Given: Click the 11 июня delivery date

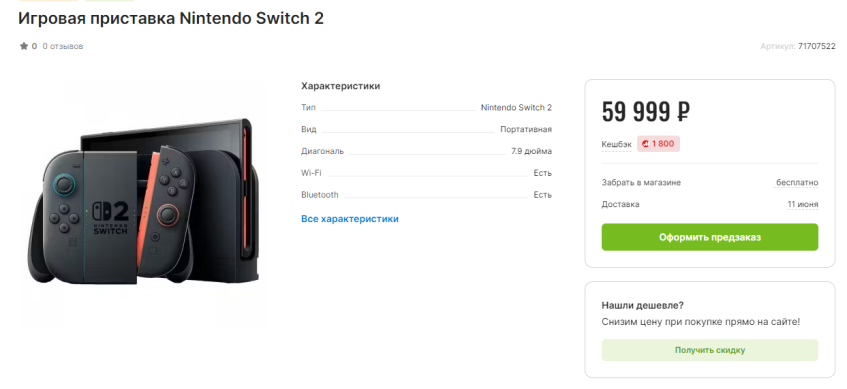Looking at the screenshot, I should pyautogui.click(x=803, y=204).
